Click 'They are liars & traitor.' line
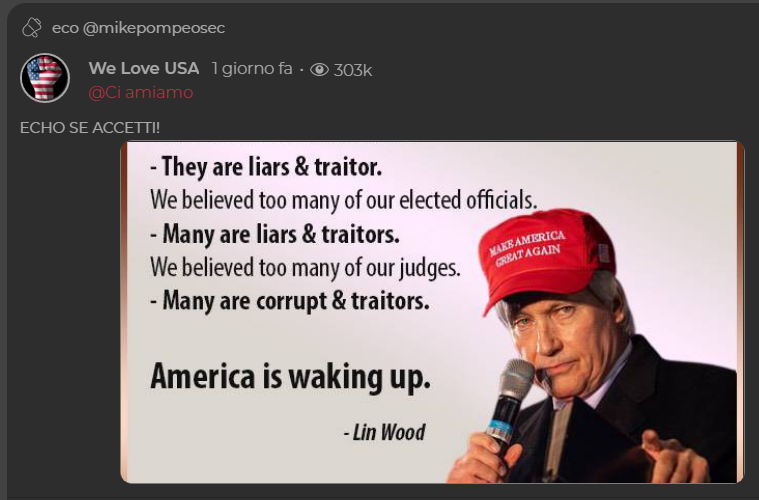 point(266,167)
